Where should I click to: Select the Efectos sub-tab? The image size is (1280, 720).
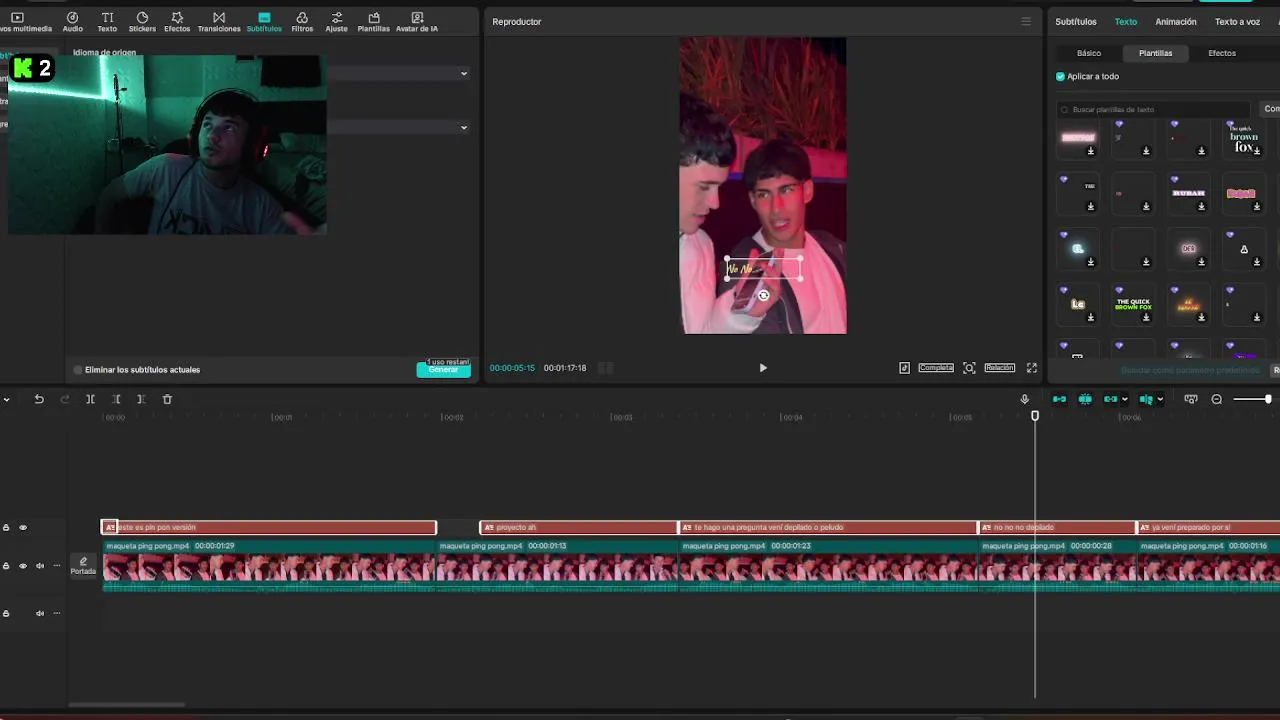click(1222, 53)
